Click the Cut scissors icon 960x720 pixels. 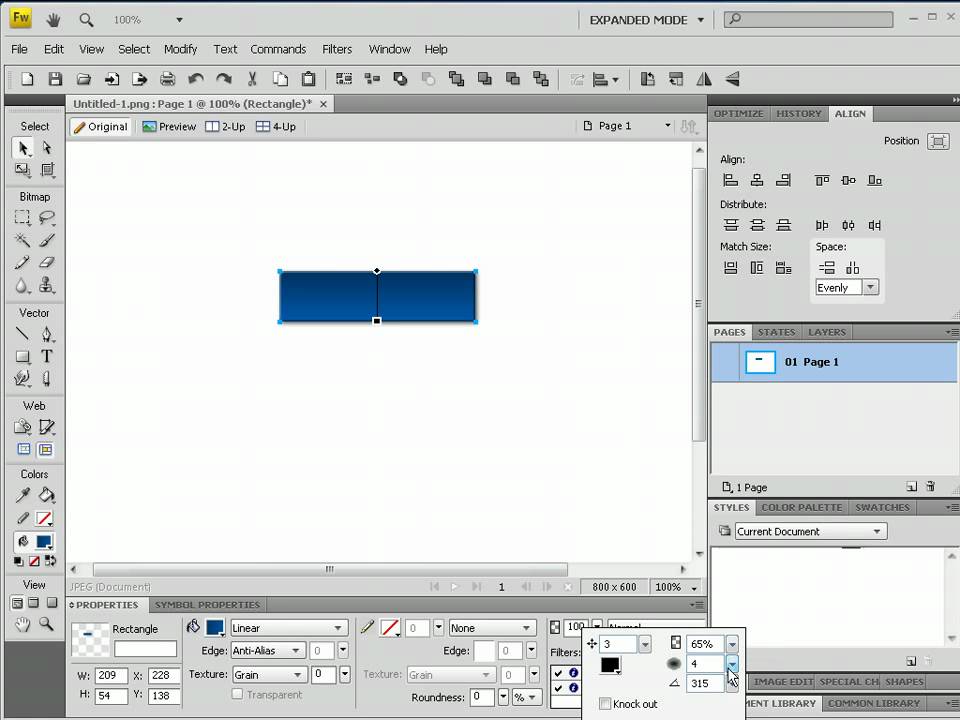252,79
